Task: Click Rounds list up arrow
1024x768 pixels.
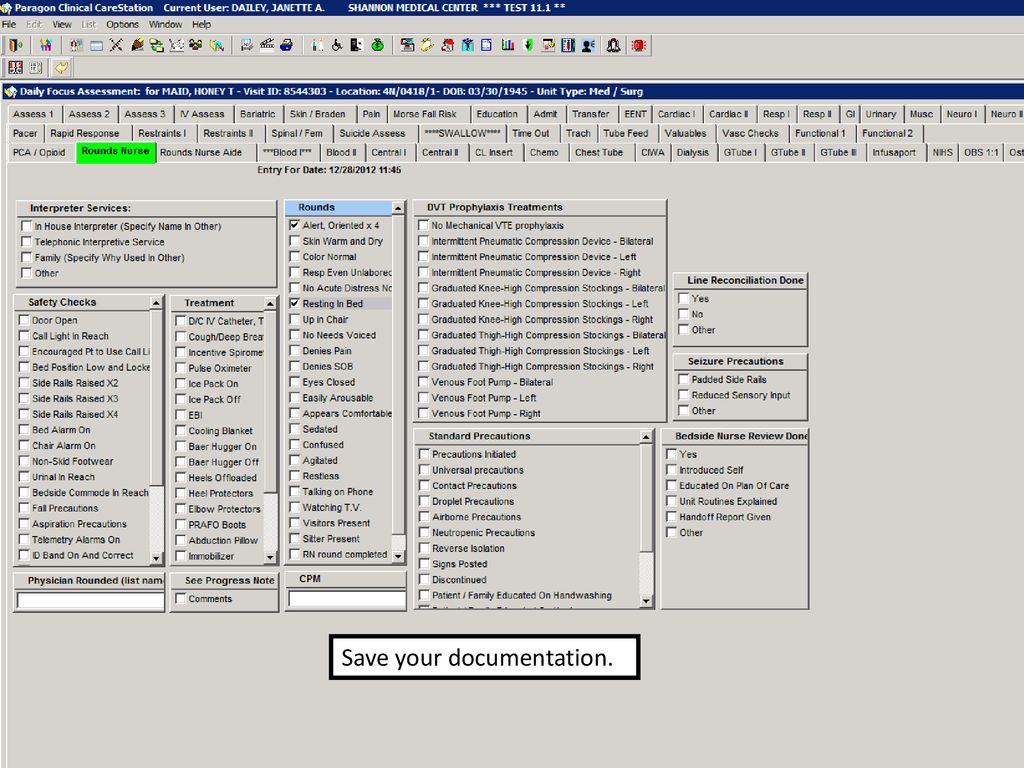Action: pyautogui.click(x=398, y=208)
